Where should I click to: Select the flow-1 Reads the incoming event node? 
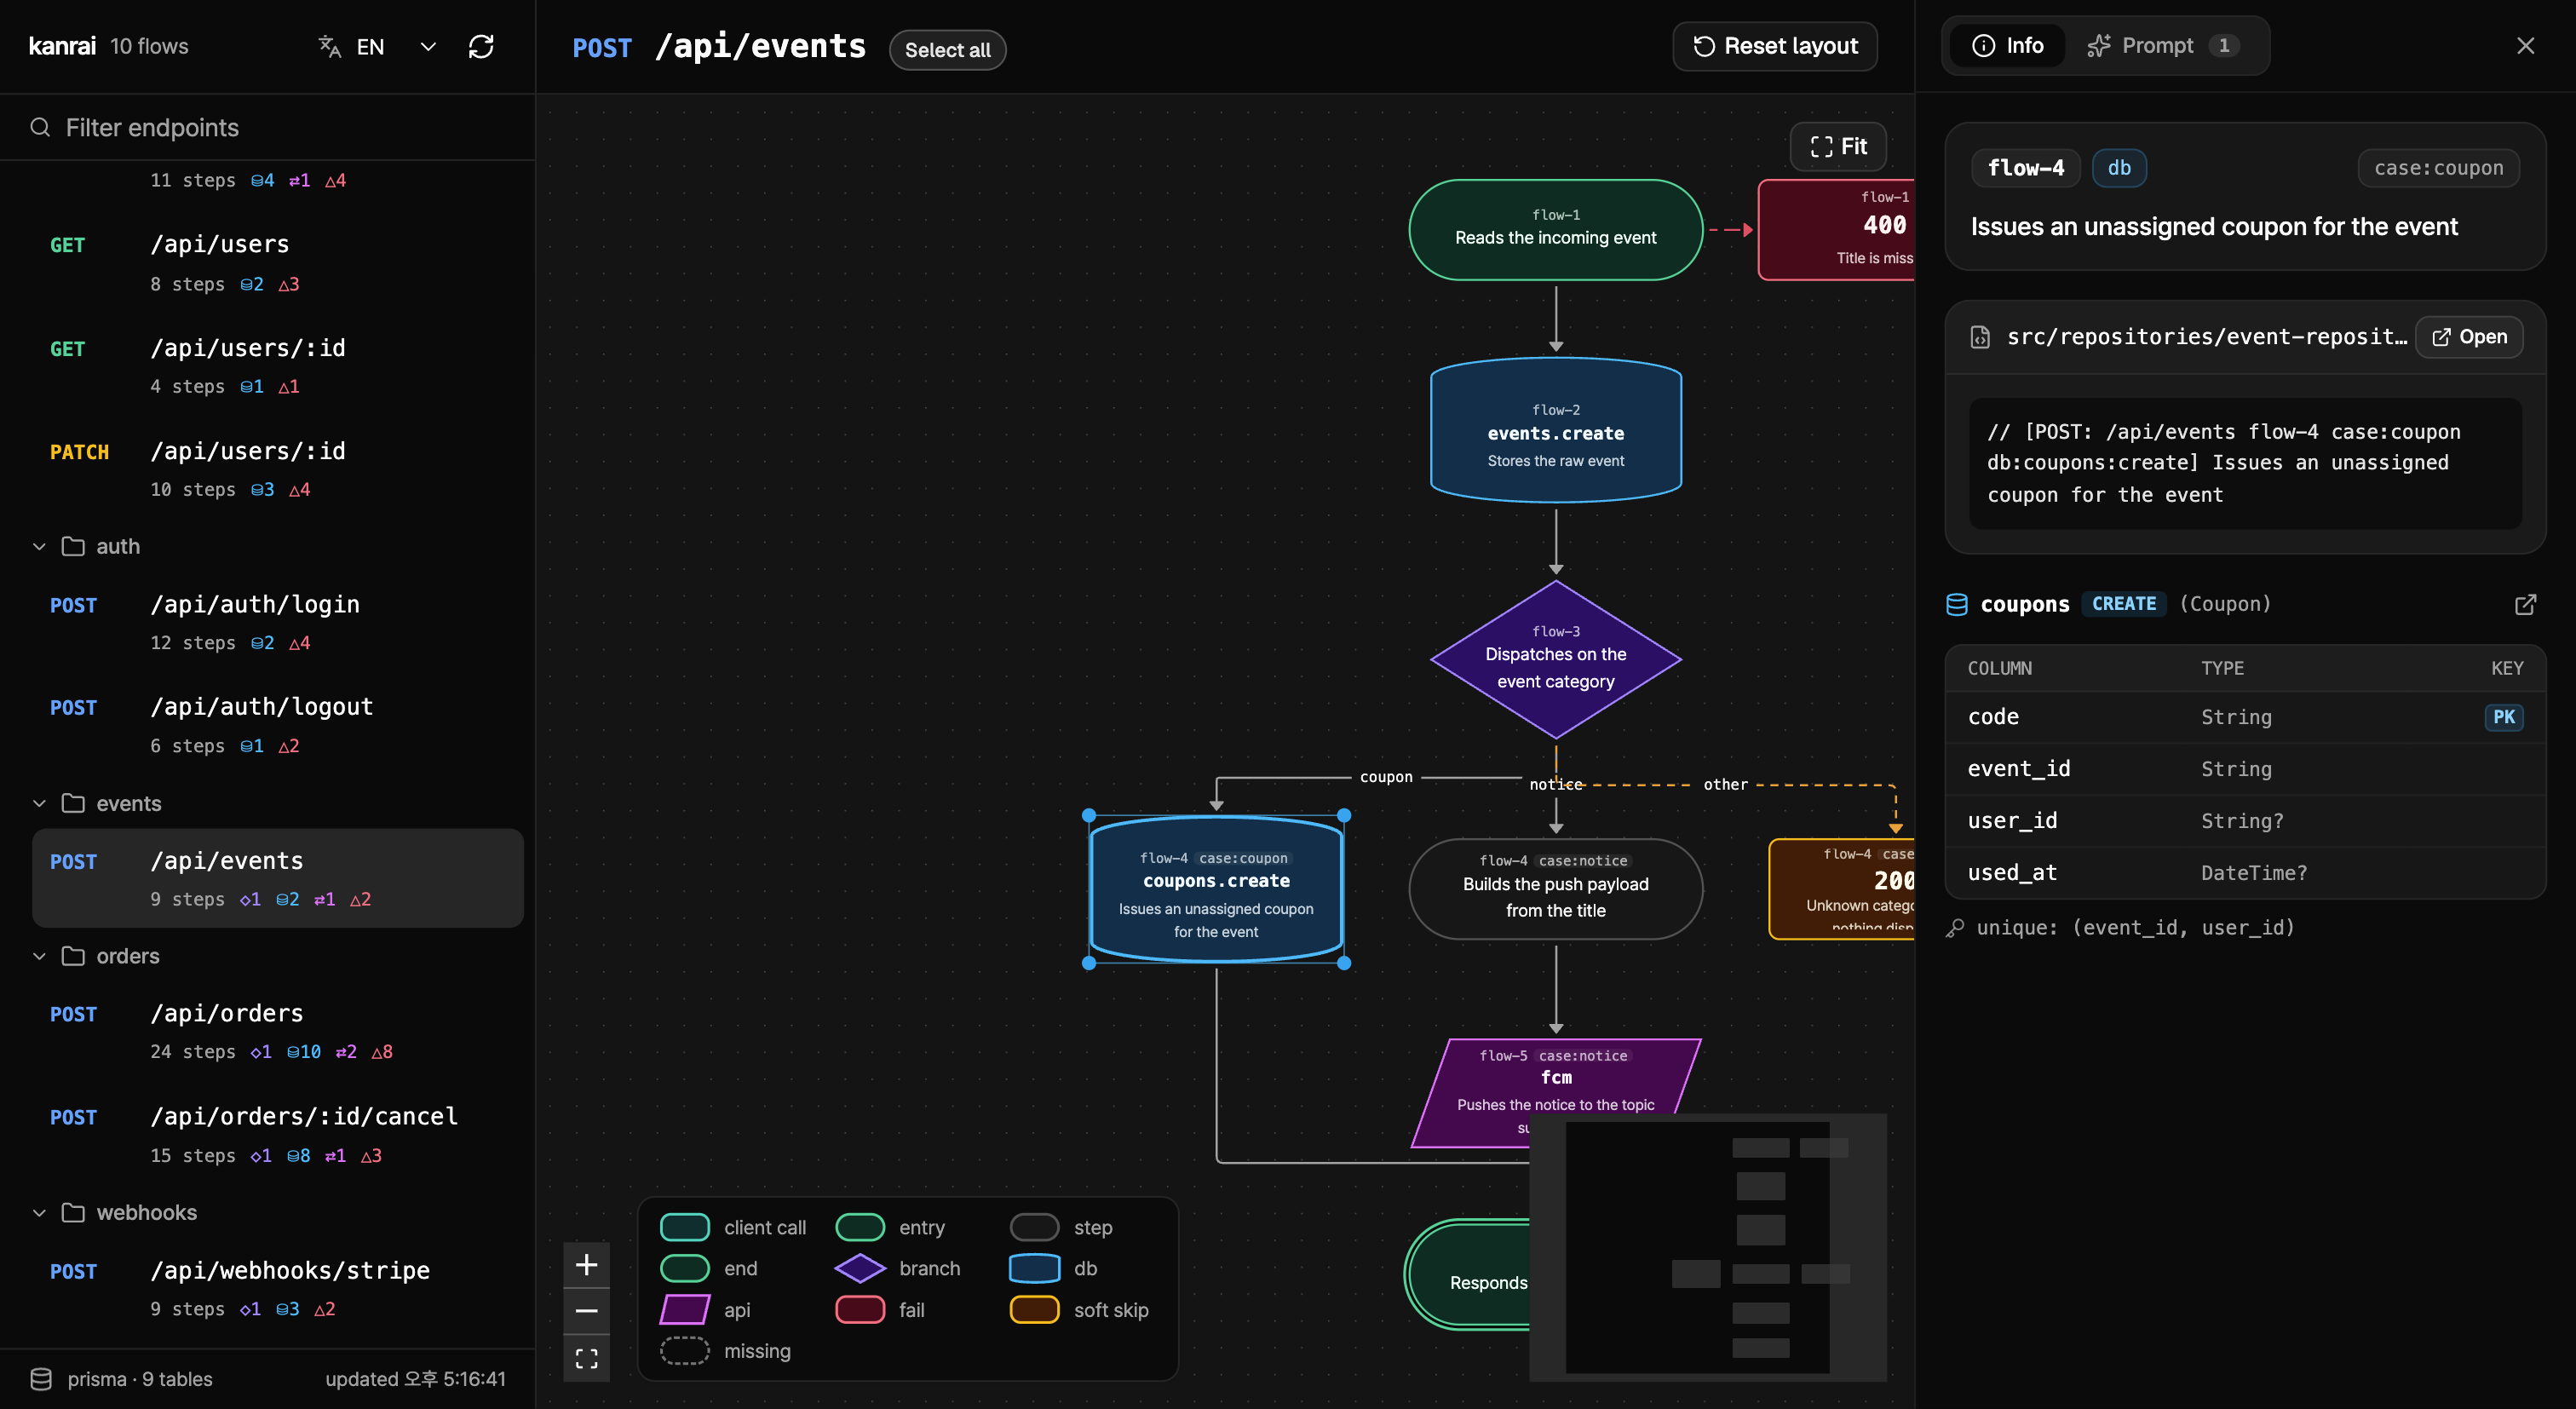pos(1555,230)
